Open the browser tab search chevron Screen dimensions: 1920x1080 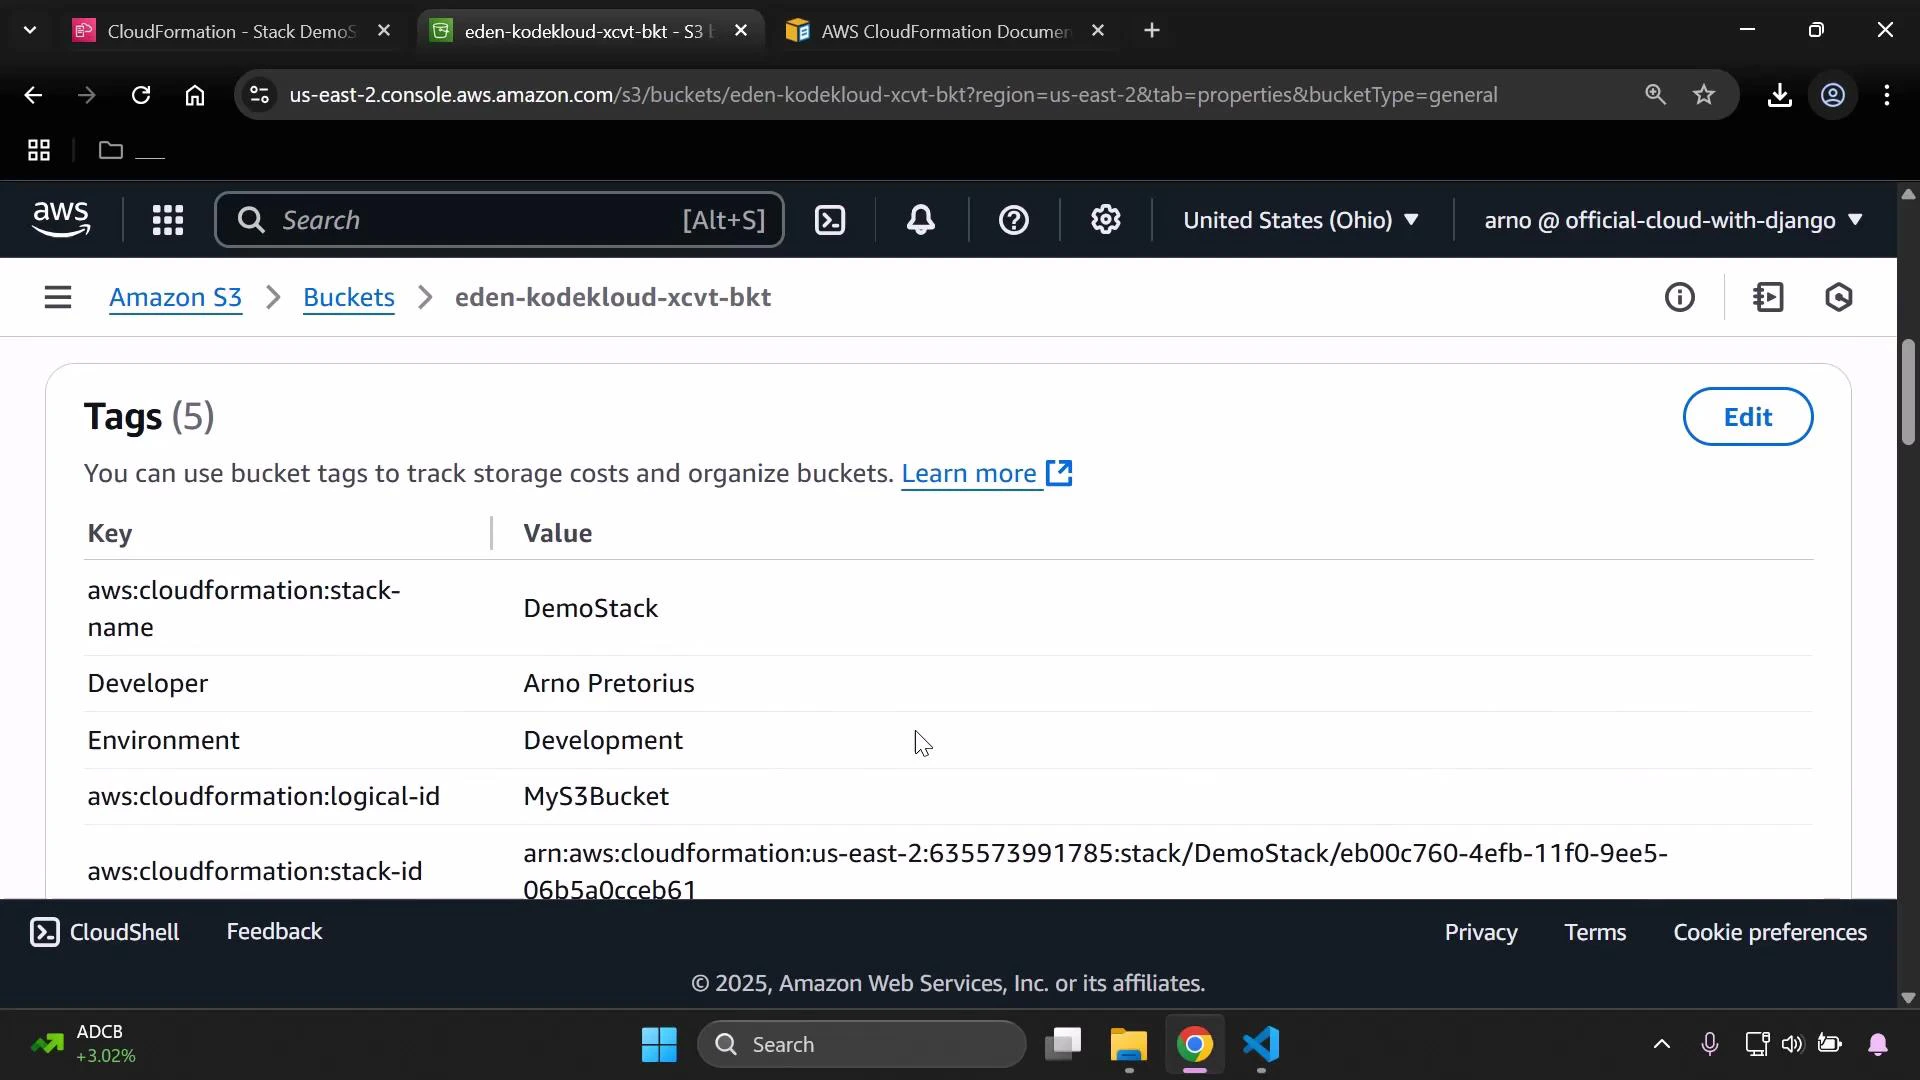[x=29, y=30]
